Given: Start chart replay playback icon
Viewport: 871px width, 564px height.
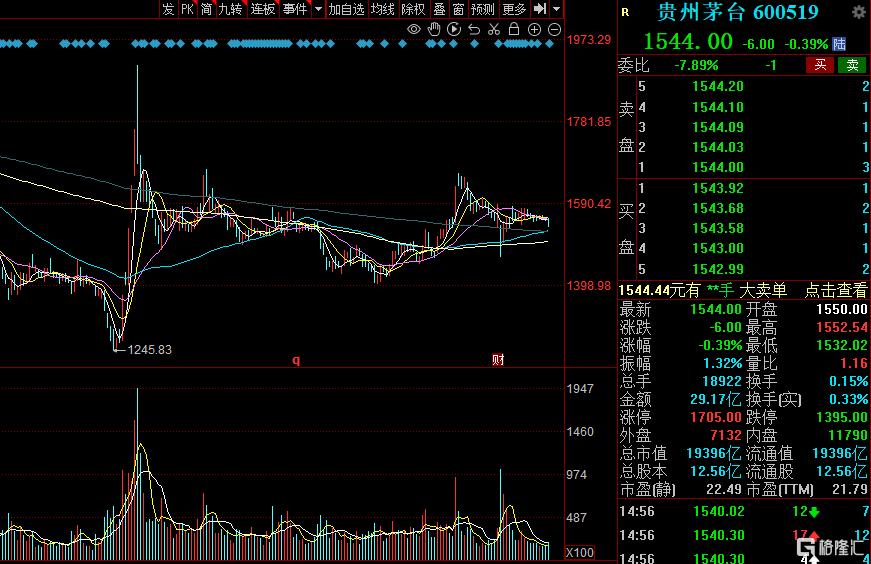Looking at the screenshot, I should click(454, 29).
